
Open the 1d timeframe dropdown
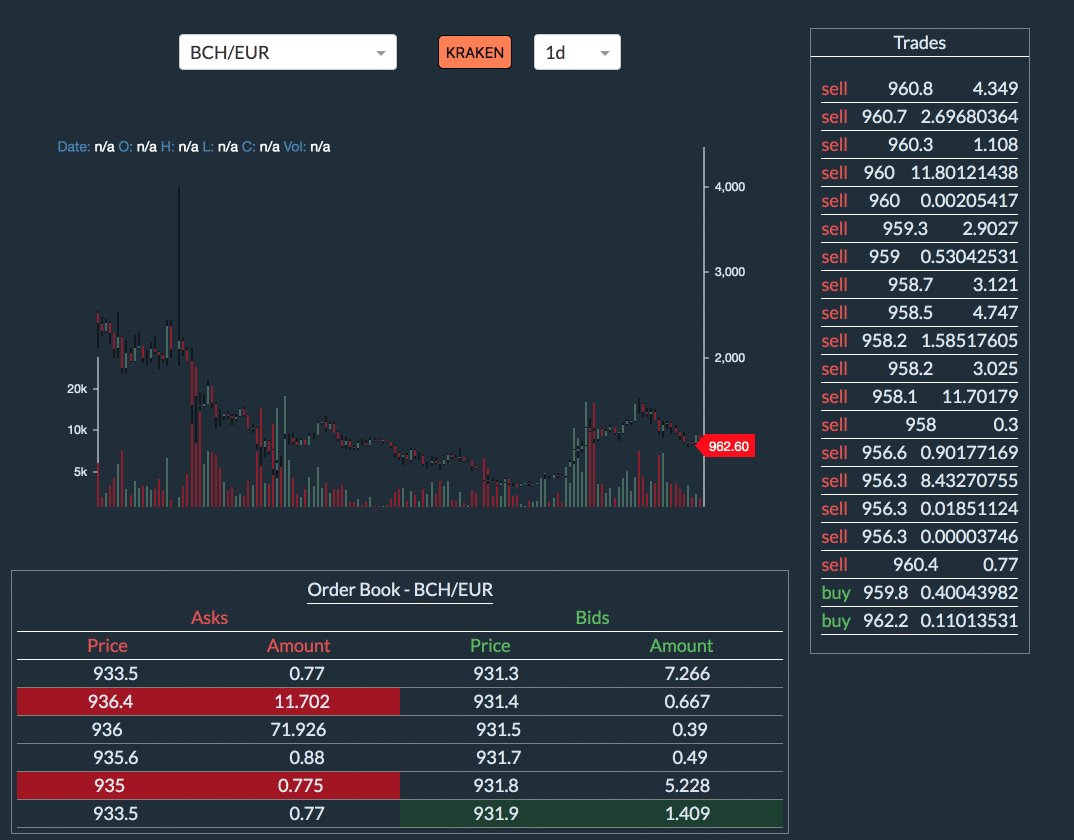pos(577,53)
